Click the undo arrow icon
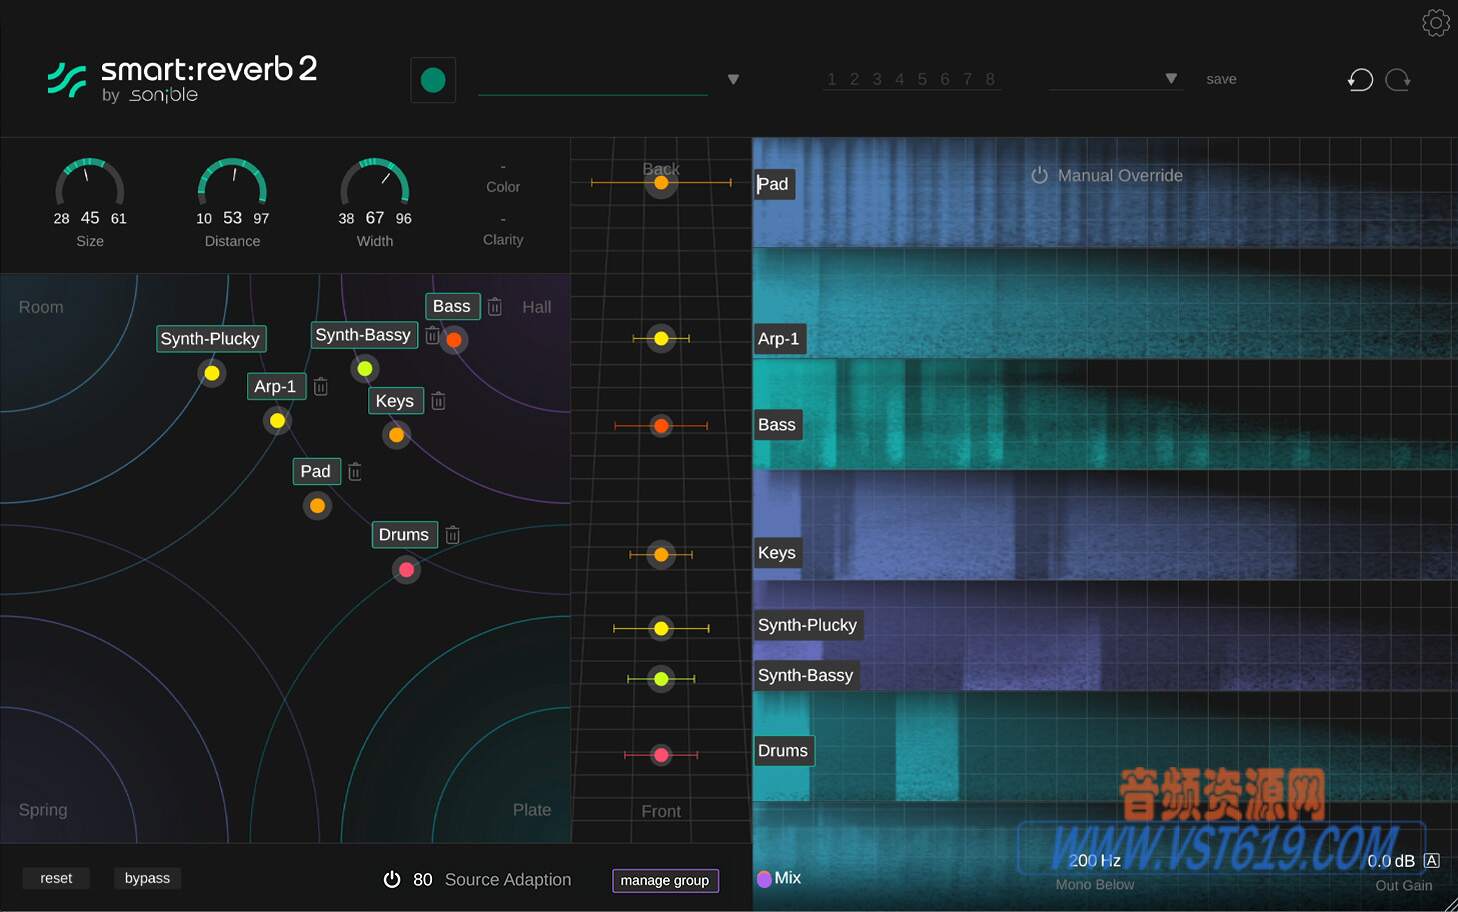 point(1360,80)
